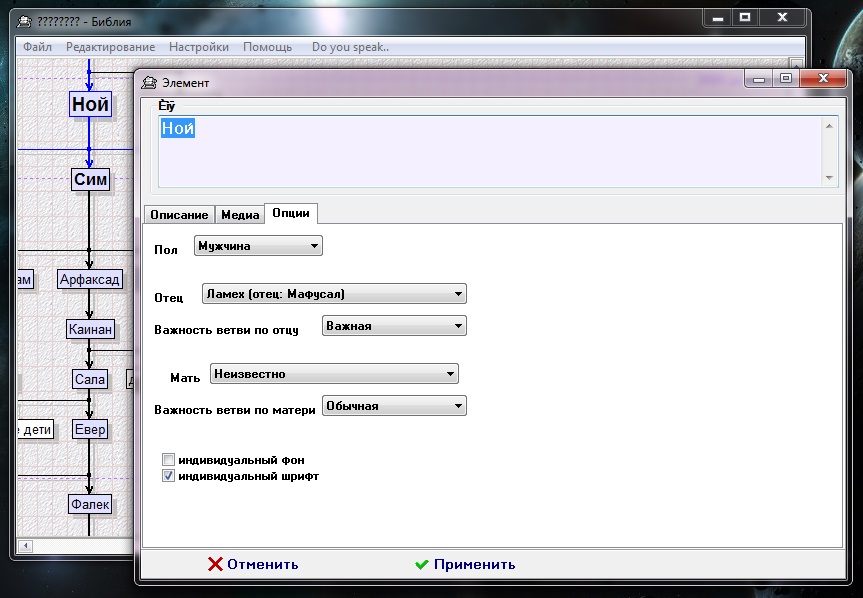Viewport: 863px width, 598px height.
Task: Click the name field scrollbar down arrow
Action: [x=829, y=177]
